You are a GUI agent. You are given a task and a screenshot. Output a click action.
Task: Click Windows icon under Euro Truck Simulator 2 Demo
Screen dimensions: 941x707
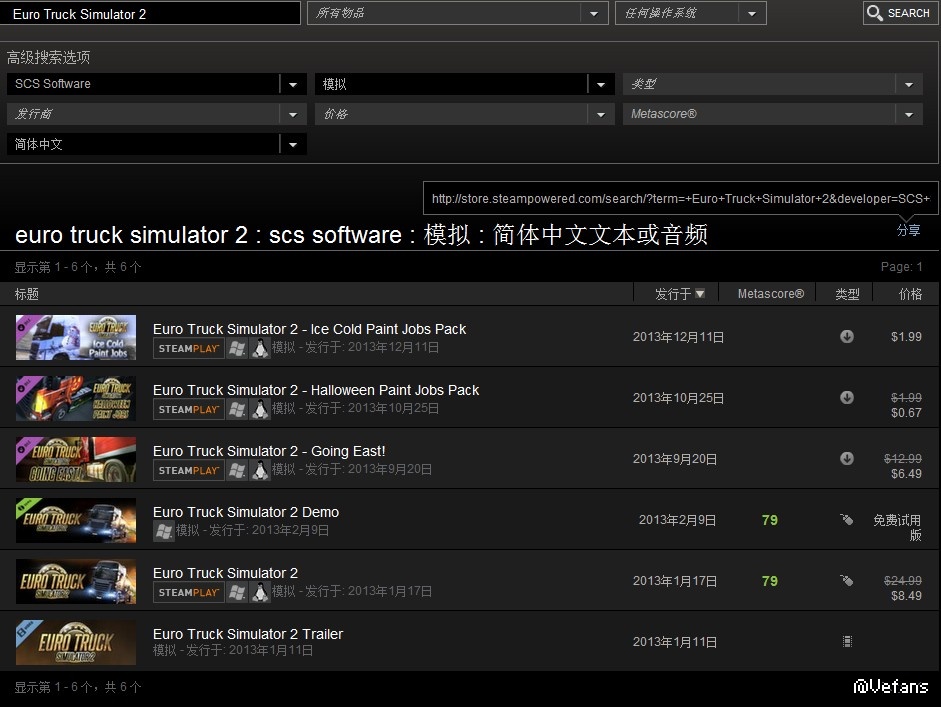point(163,531)
